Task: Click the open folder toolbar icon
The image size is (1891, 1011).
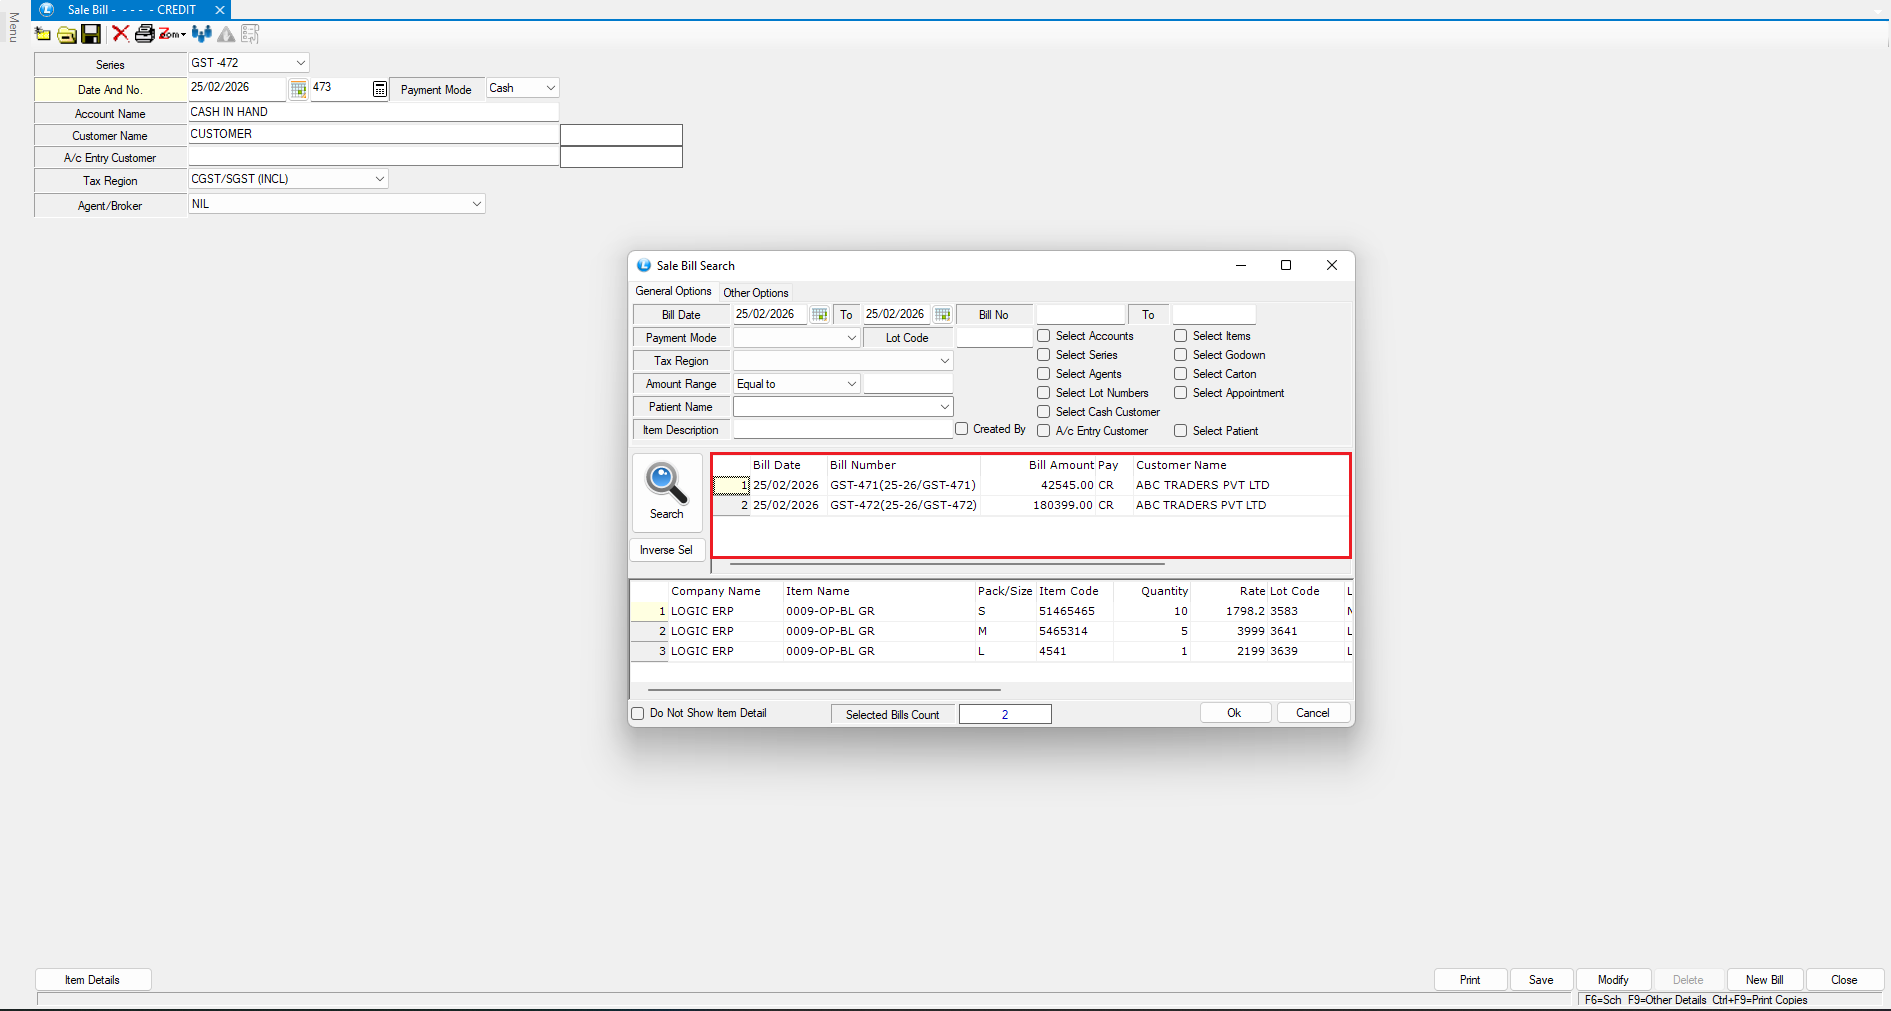Action: (67, 34)
